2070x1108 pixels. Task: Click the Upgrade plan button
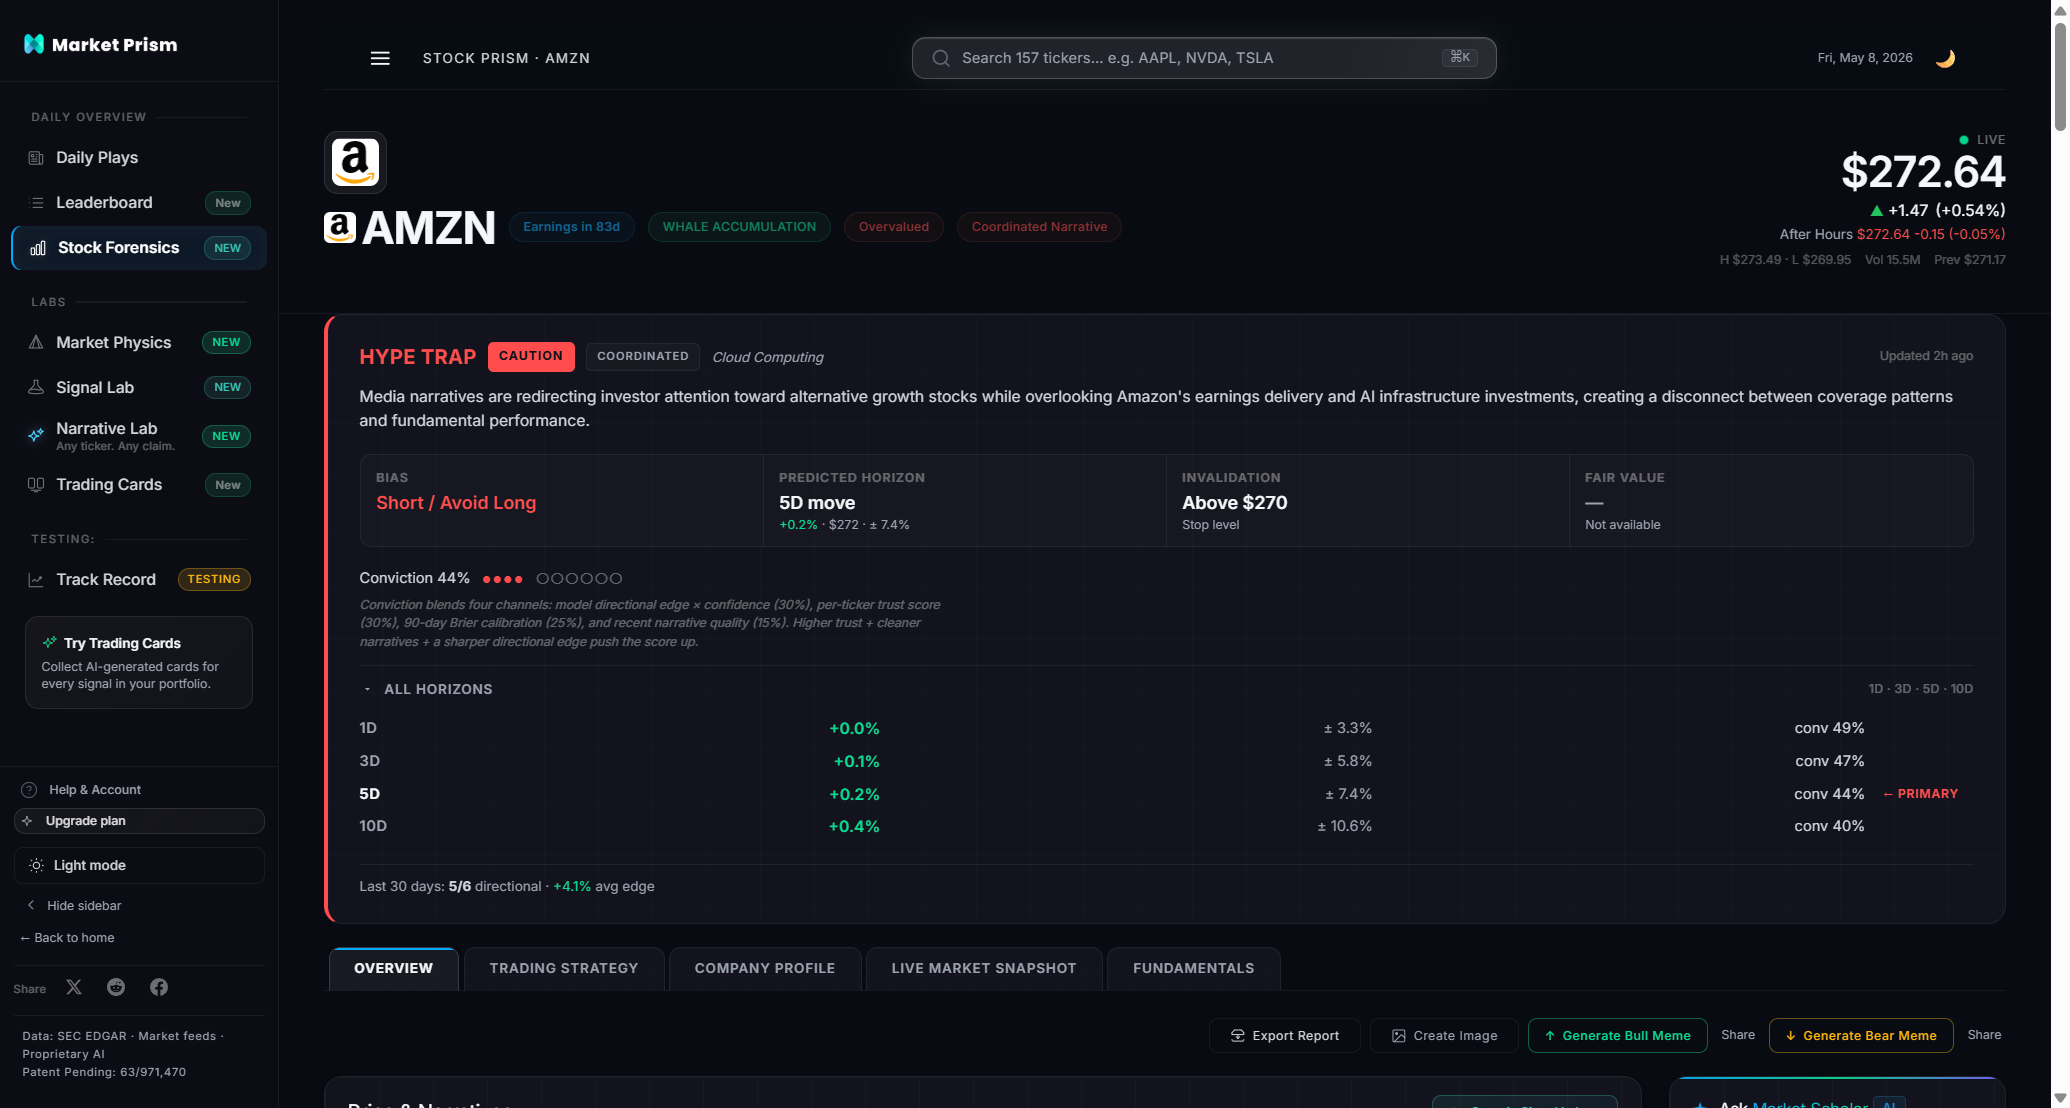[139, 821]
